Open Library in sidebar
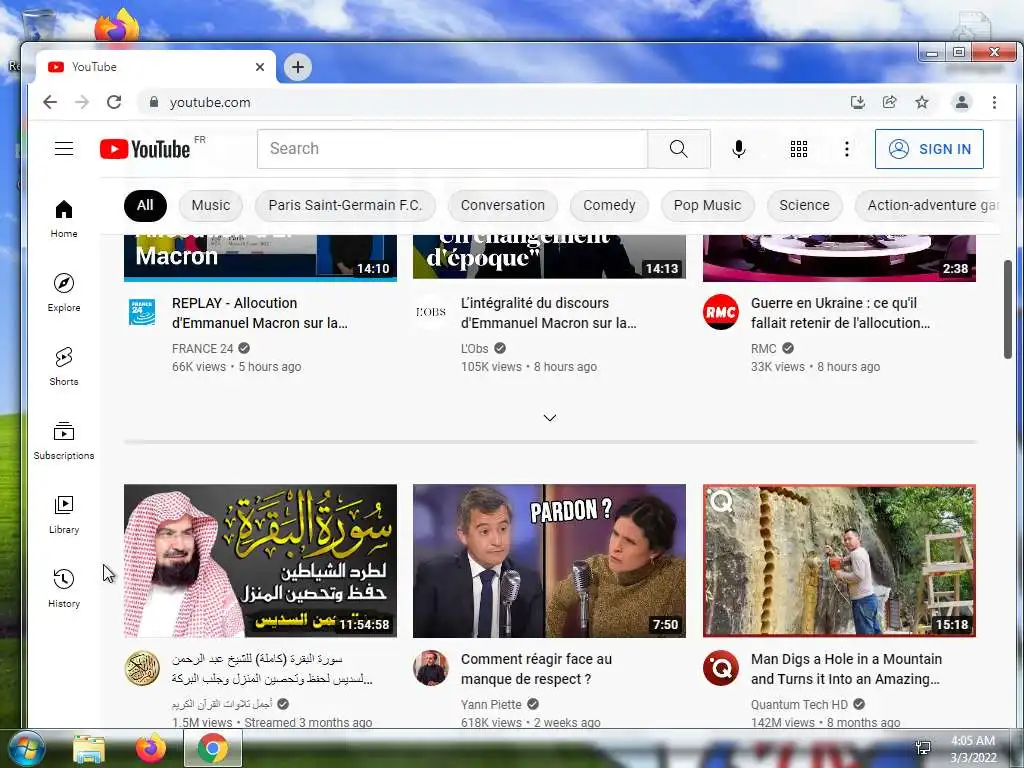Image resolution: width=1024 pixels, height=768 pixels. 64,515
